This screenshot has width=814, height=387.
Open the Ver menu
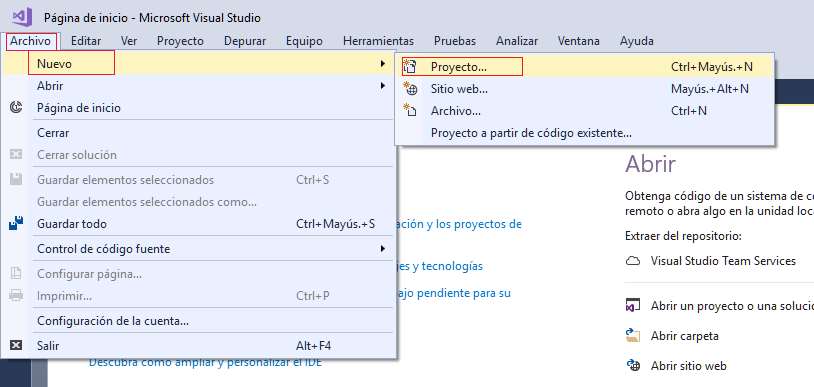coord(129,41)
